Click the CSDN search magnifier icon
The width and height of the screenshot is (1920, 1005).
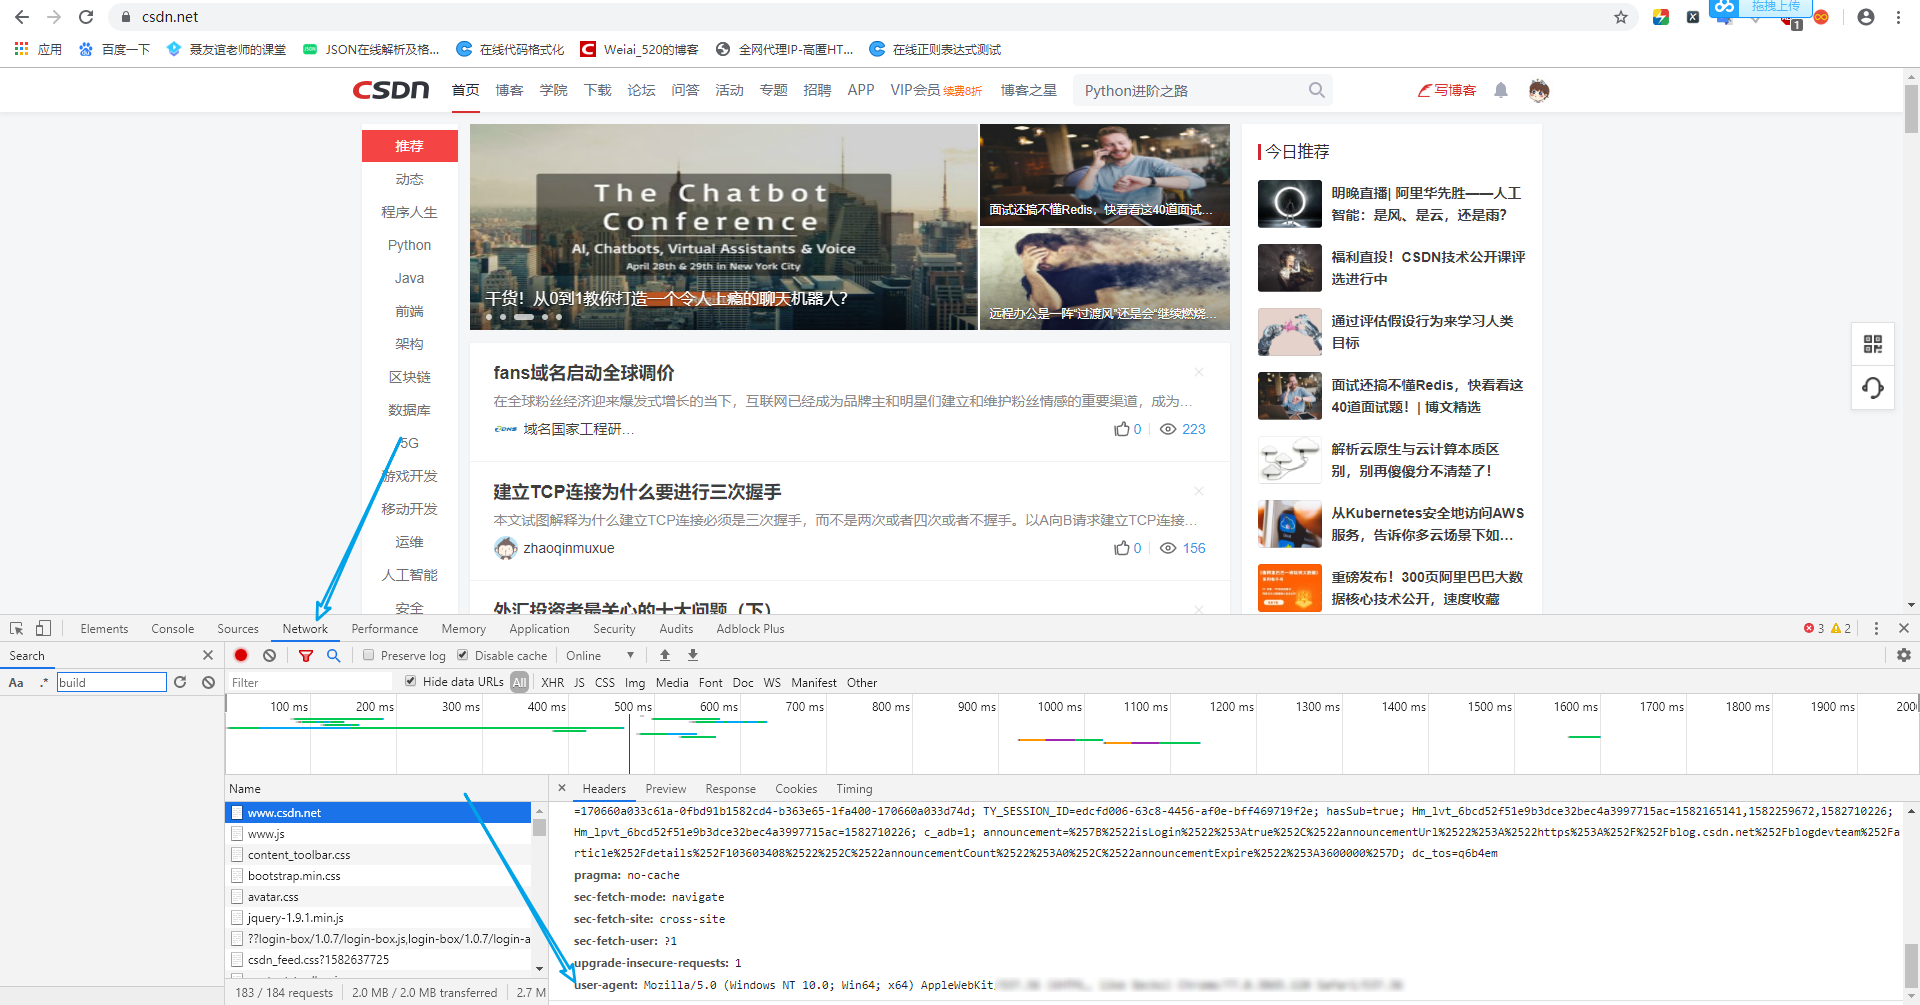click(1317, 90)
